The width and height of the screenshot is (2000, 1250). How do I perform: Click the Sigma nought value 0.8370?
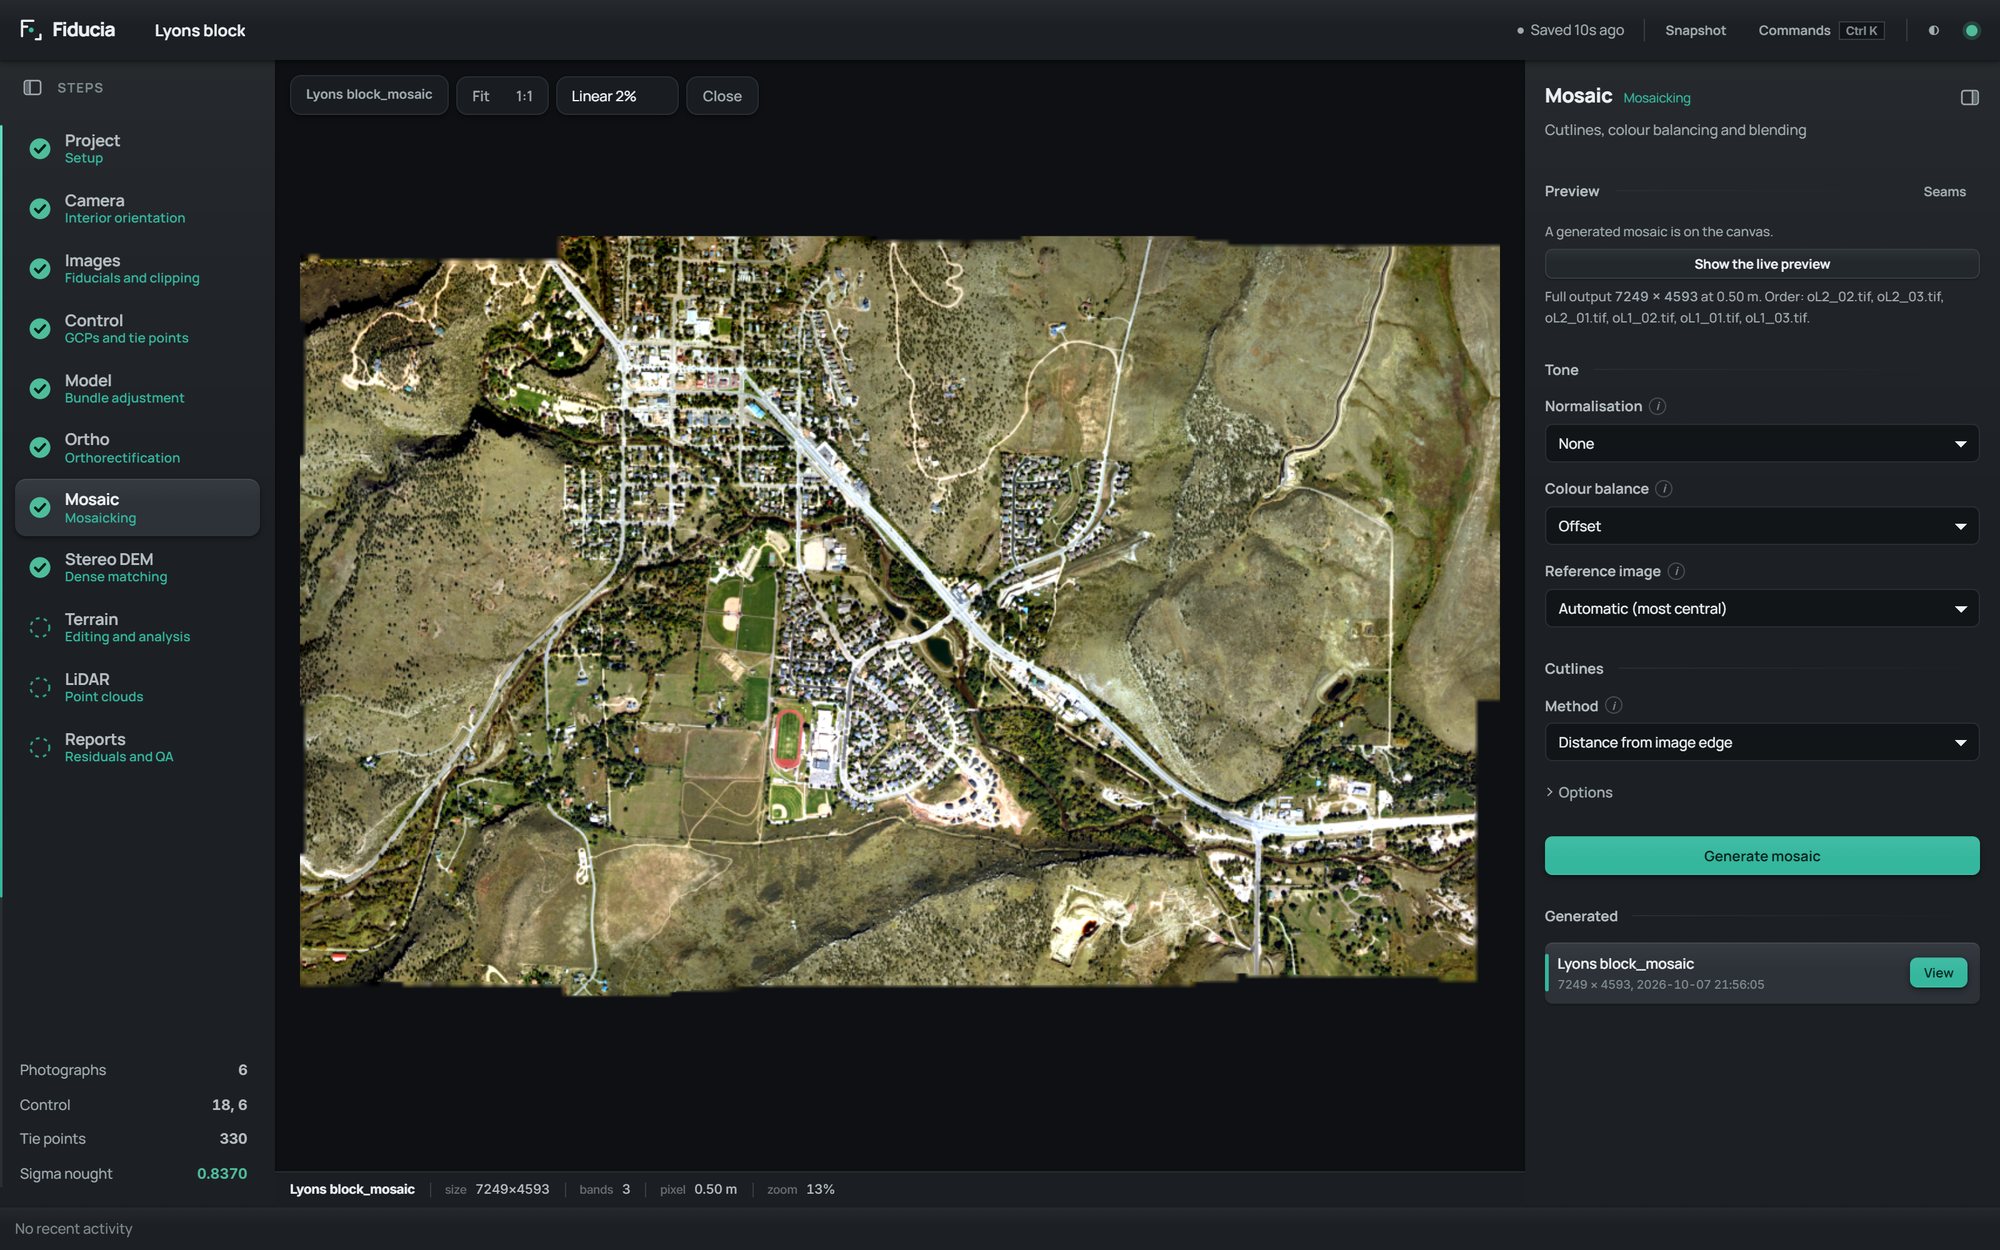click(222, 1173)
